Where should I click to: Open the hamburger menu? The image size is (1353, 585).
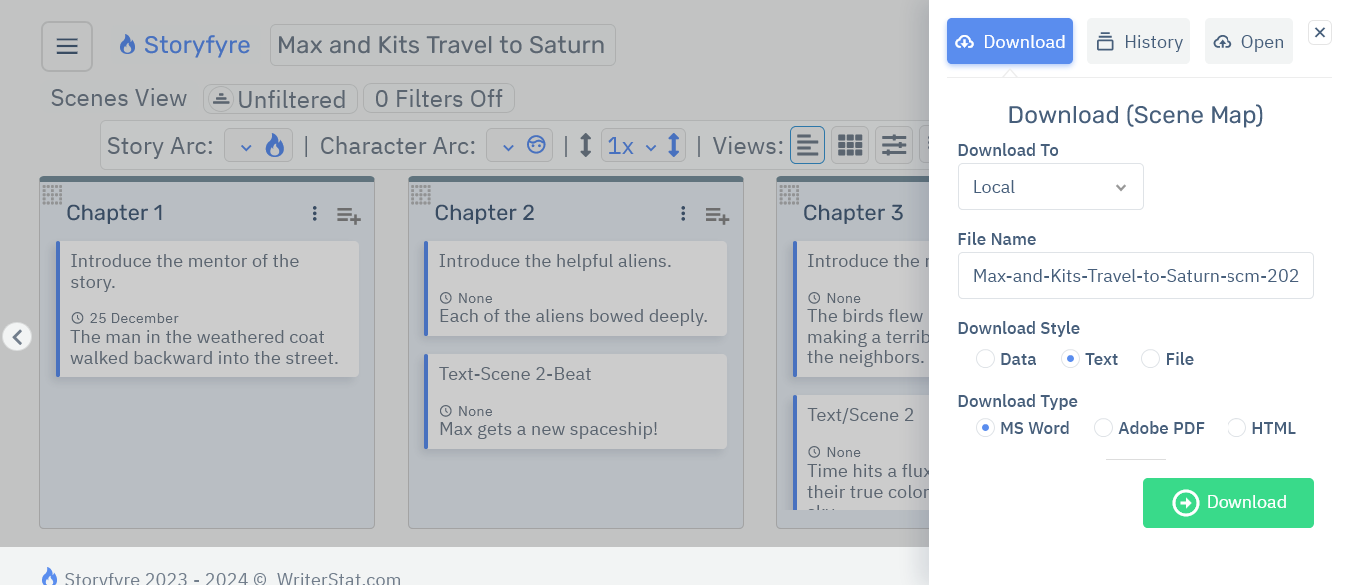click(x=67, y=46)
